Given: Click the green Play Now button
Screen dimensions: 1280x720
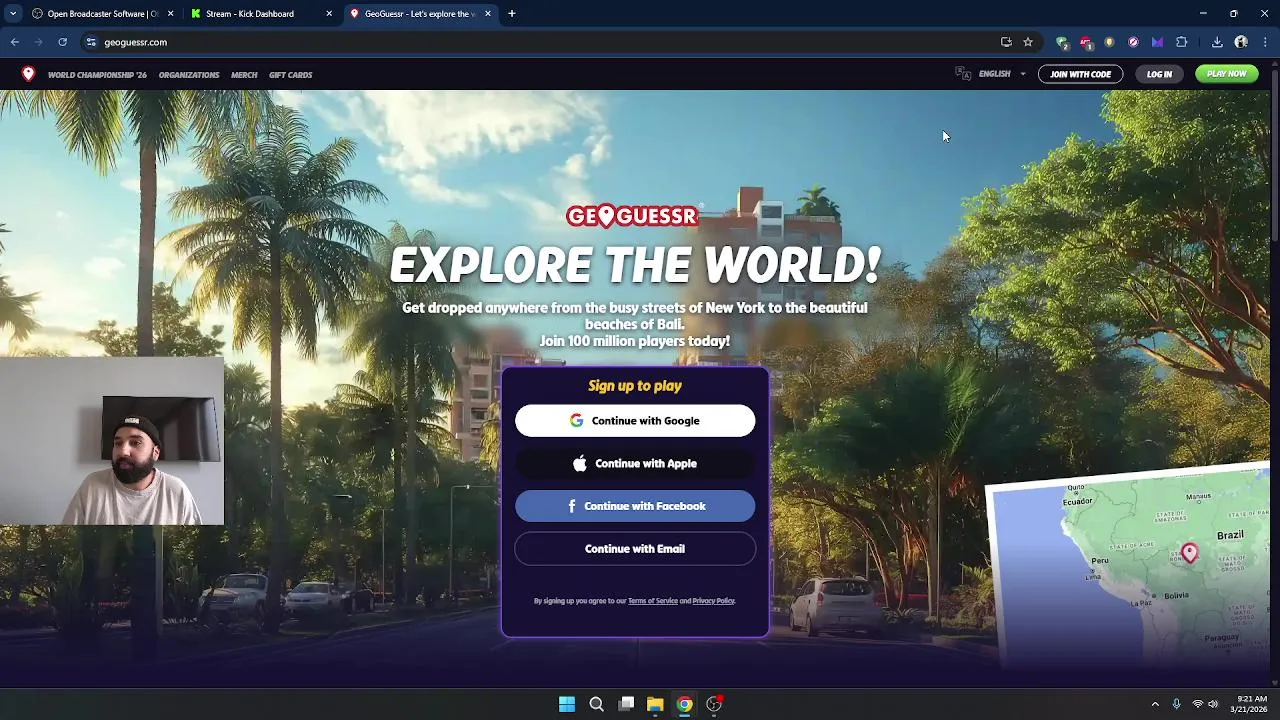Looking at the screenshot, I should (1226, 74).
